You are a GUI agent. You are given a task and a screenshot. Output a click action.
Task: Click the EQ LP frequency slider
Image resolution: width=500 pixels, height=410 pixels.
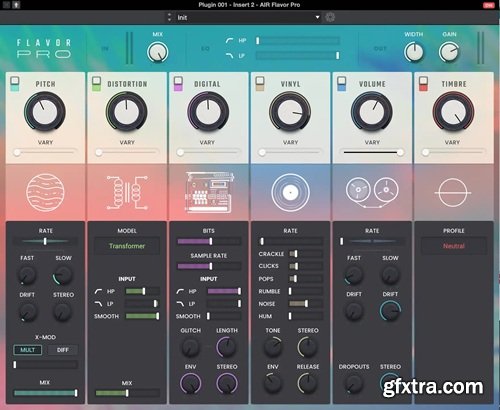coord(298,56)
